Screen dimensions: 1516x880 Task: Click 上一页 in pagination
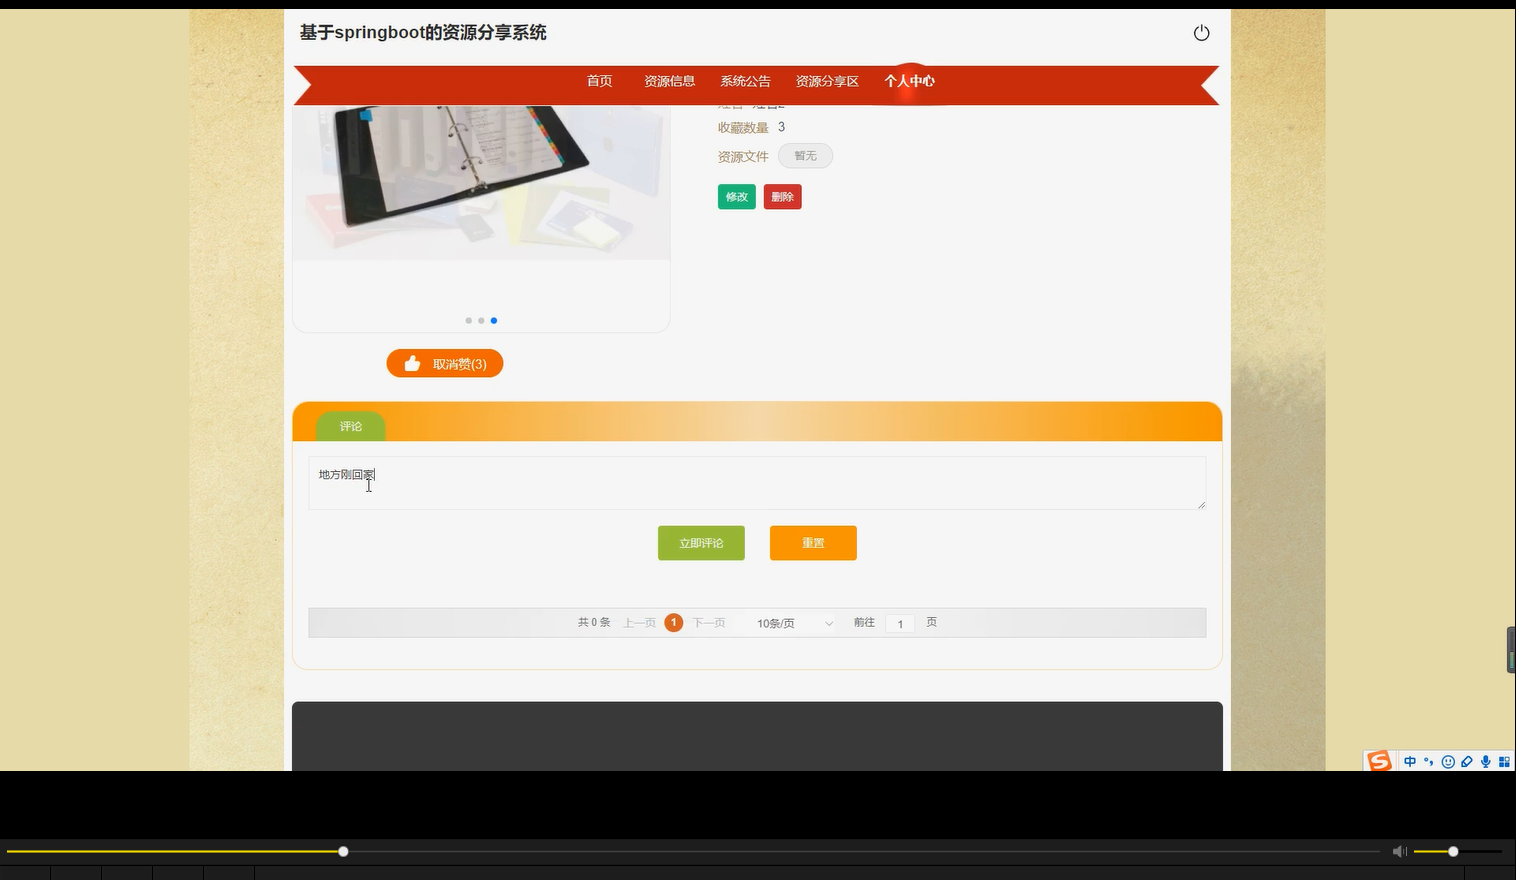(640, 623)
